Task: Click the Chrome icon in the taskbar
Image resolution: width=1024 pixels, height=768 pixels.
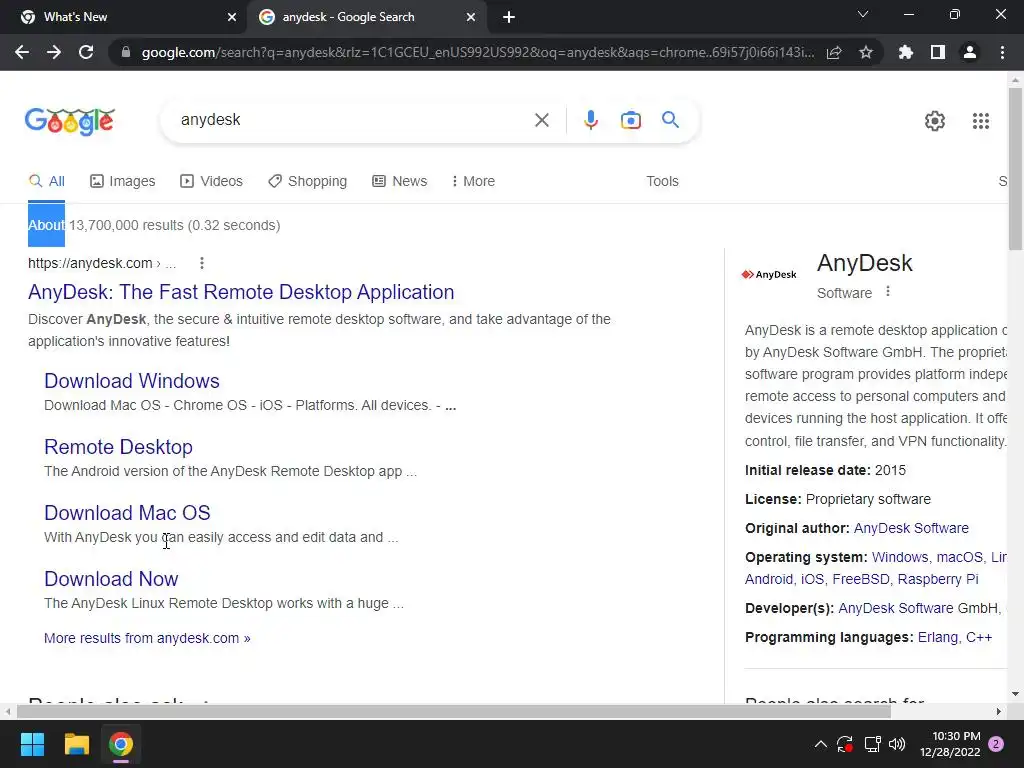Action: pyautogui.click(x=121, y=744)
